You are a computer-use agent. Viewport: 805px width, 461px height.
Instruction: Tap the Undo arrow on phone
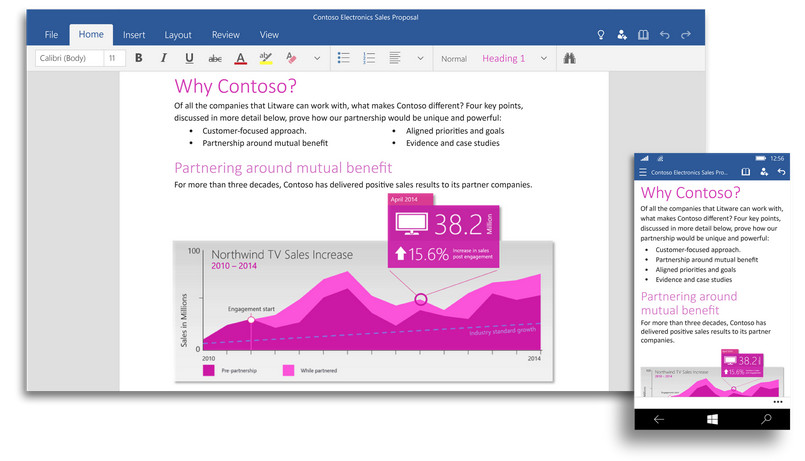point(781,172)
